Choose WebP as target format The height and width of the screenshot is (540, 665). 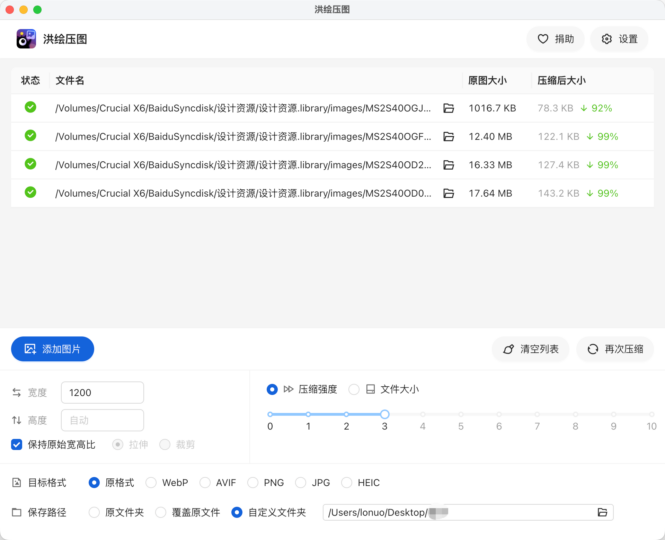151,483
